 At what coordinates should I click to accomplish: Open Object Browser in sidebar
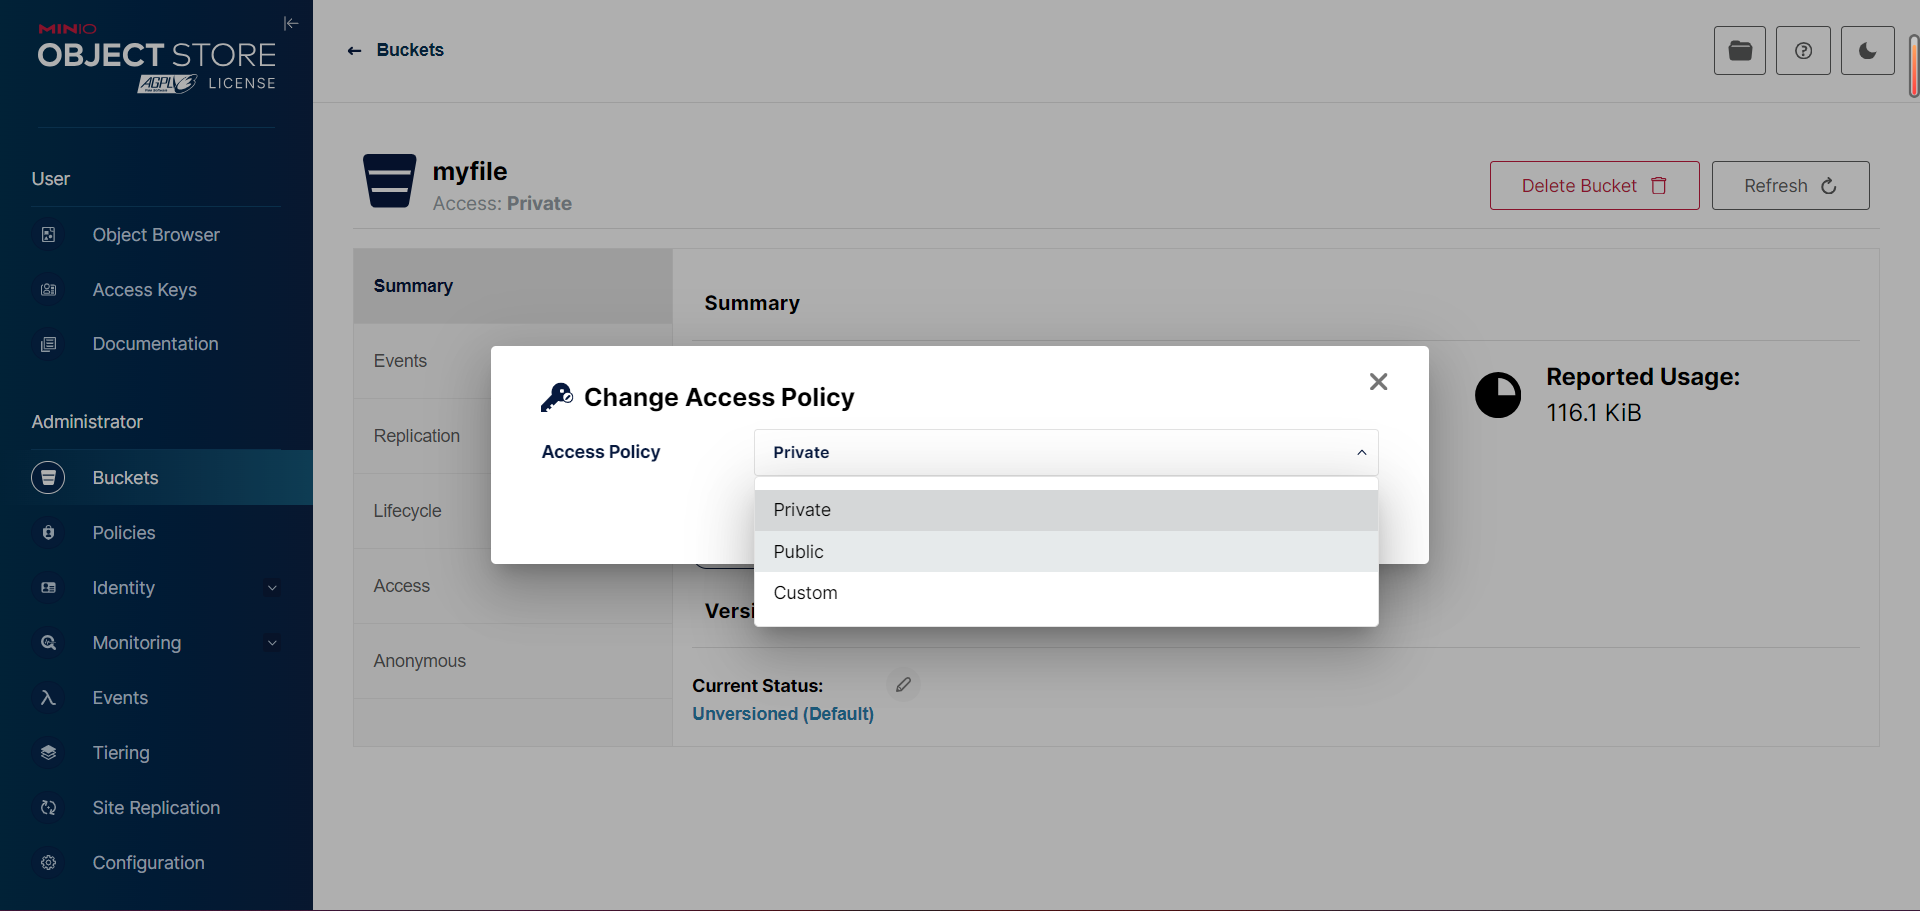156,235
